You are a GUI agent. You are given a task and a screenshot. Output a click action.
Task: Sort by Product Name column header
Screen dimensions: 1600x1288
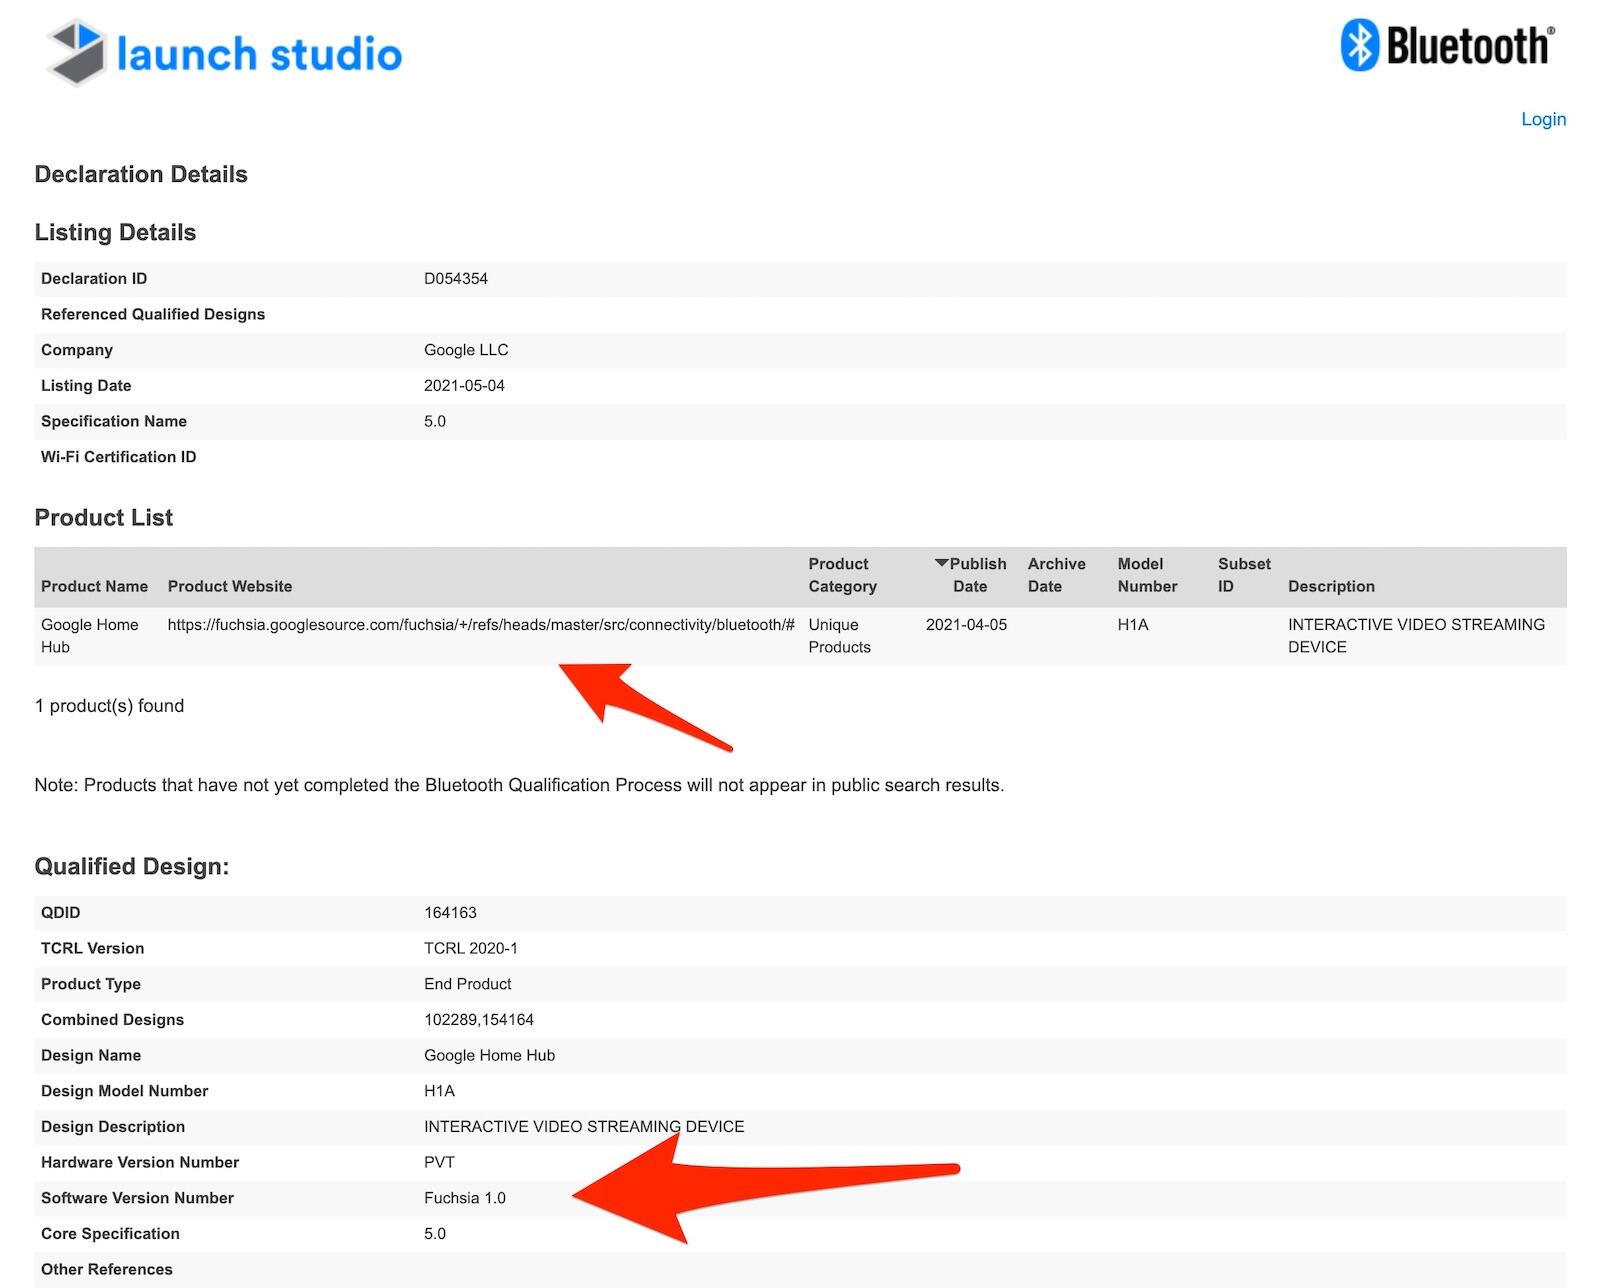(94, 586)
